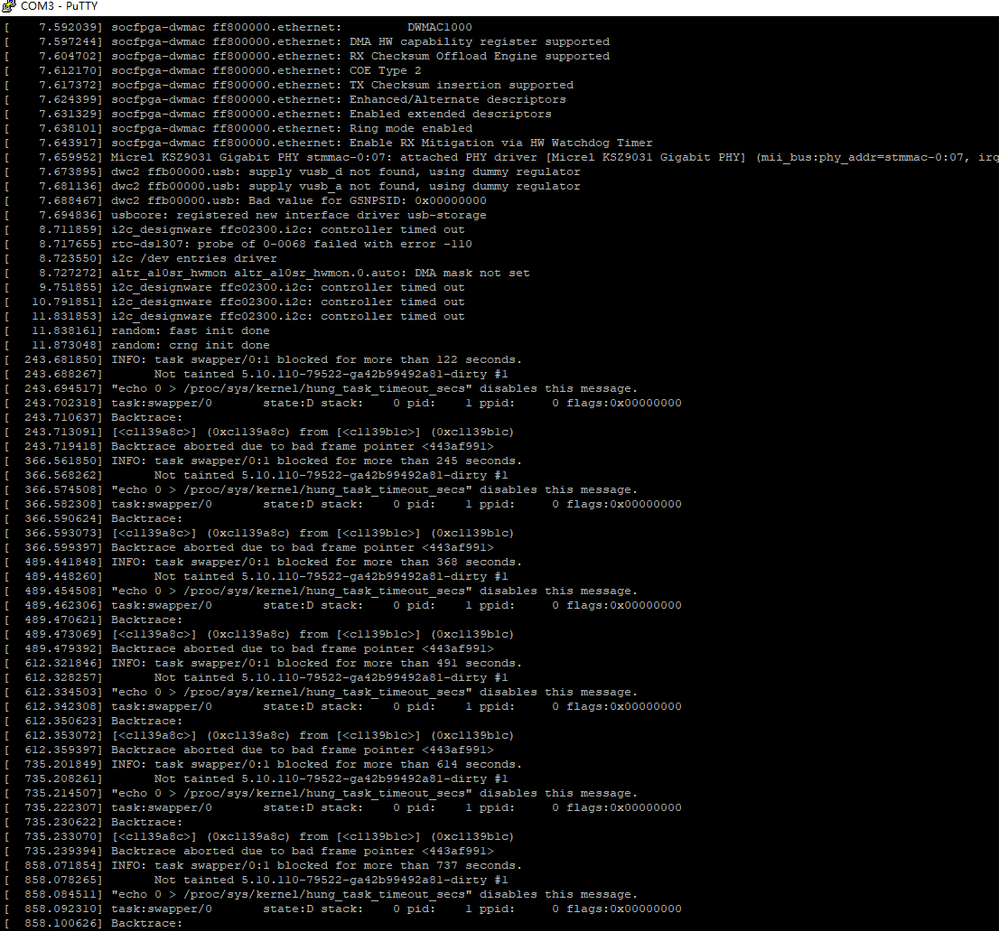Screen dimensions: 999x931
Task: Select 'Not tainted' line at 366.568262
Action: click(256, 475)
